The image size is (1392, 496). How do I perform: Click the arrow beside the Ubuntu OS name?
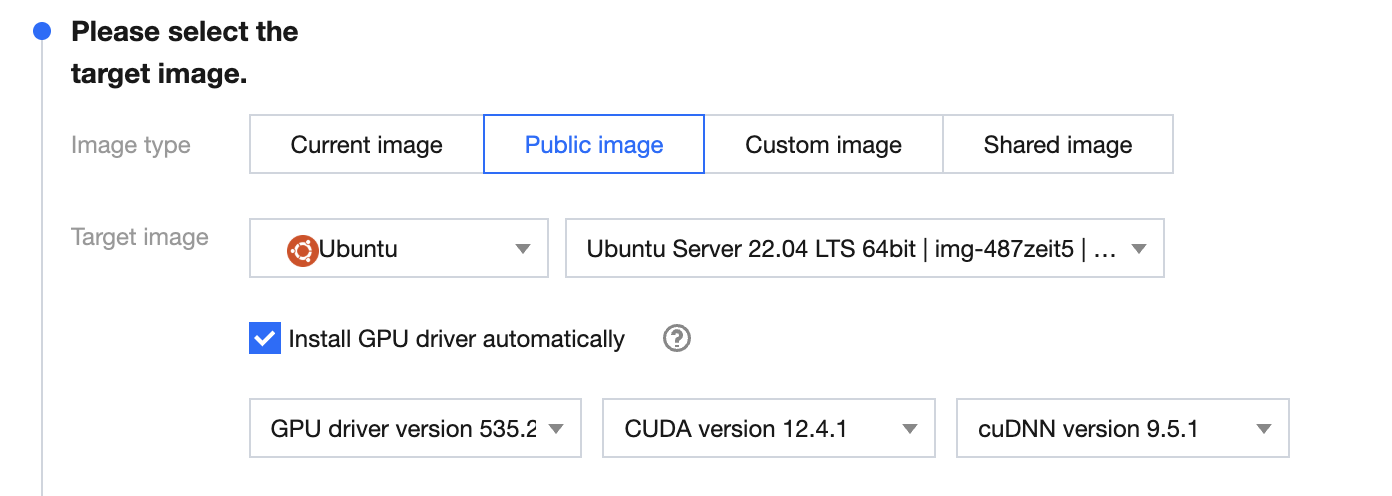tap(522, 249)
